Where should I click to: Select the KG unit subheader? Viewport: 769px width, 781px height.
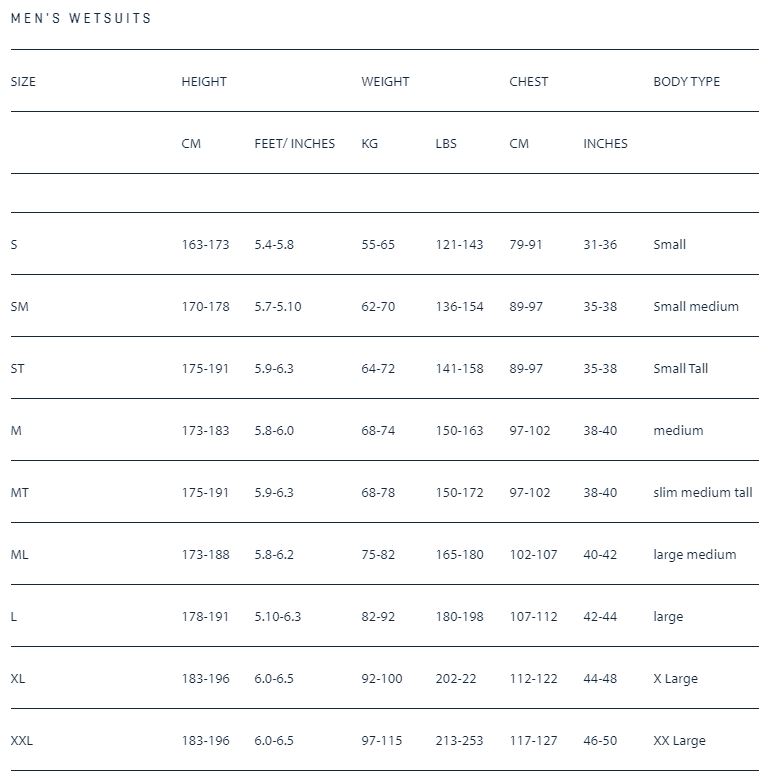click(370, 144)
